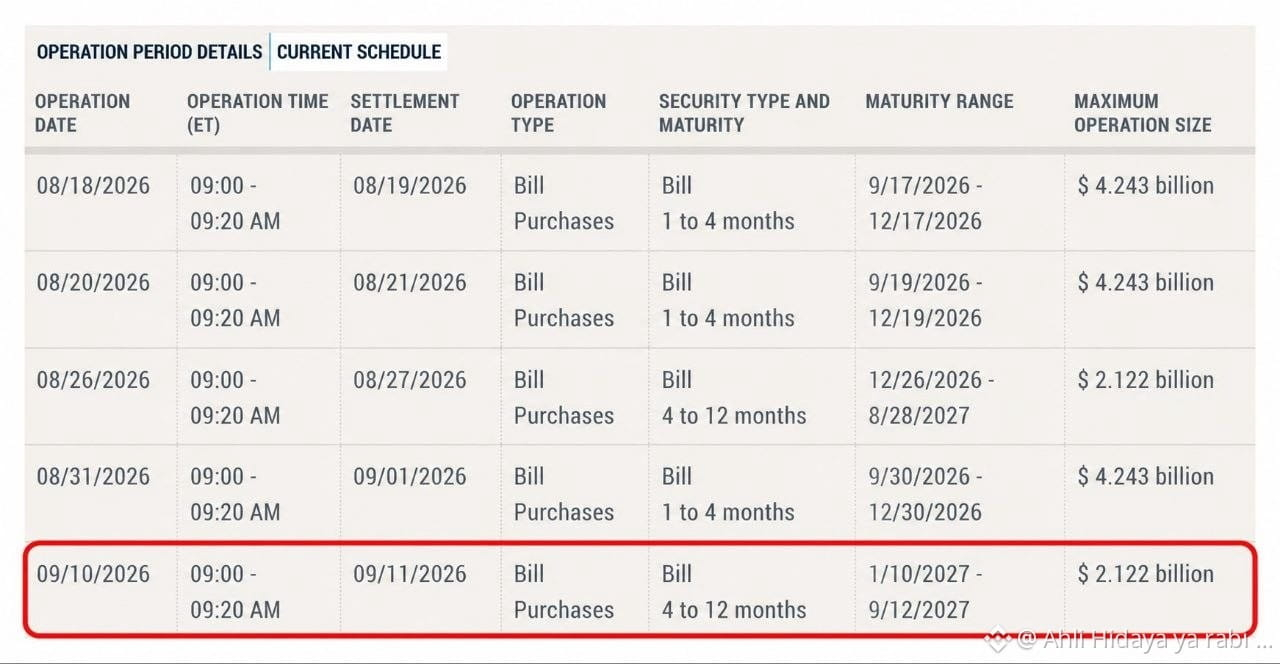Click the Security Type and Maturity header
Screen dimensions: 1280x664
(744, 113)
